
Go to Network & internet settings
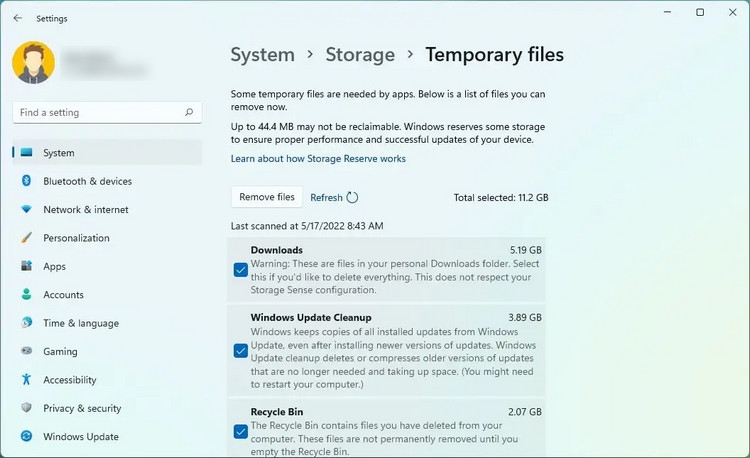click(x=86, y=209)
